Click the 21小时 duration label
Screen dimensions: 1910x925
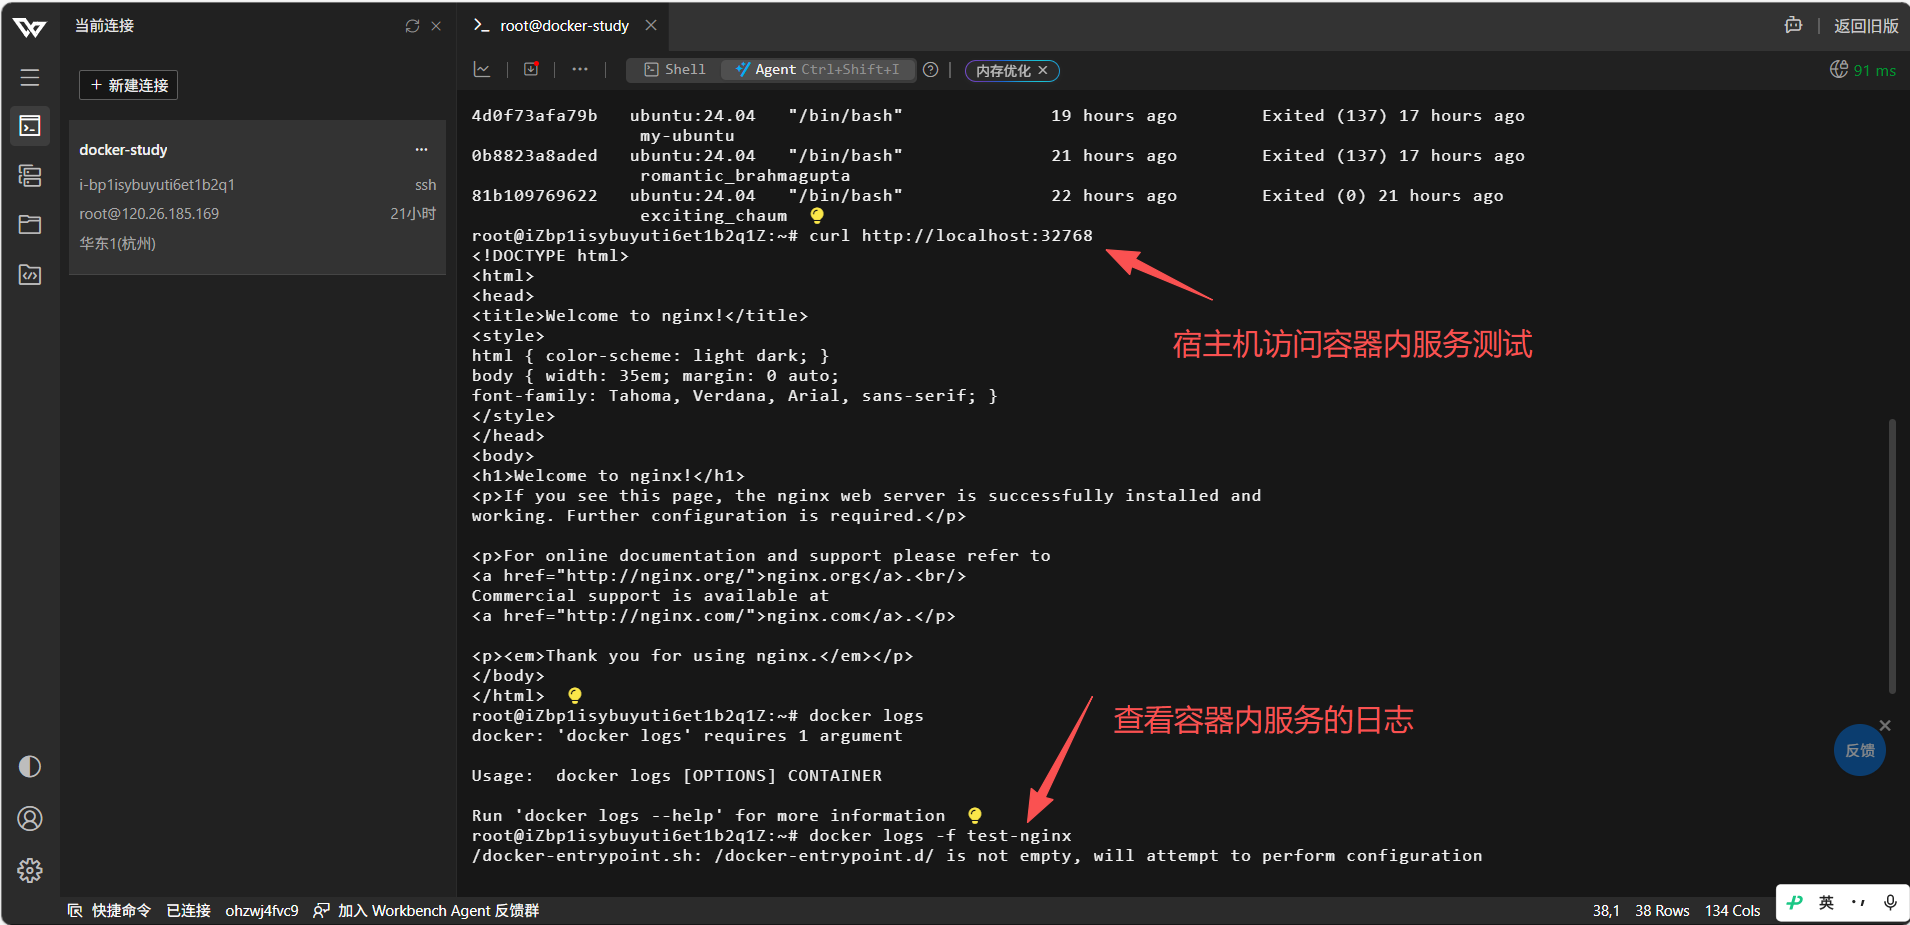[x=413, y=214]
